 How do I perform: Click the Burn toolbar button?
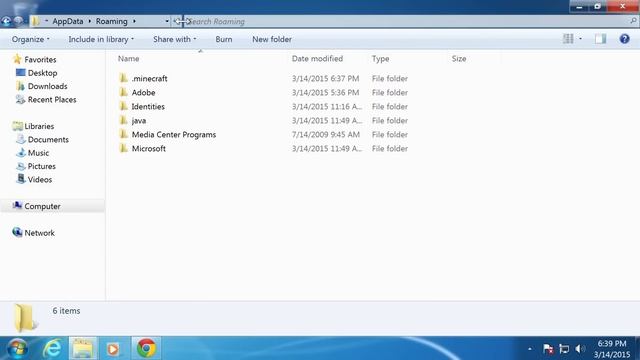(224, 39)
